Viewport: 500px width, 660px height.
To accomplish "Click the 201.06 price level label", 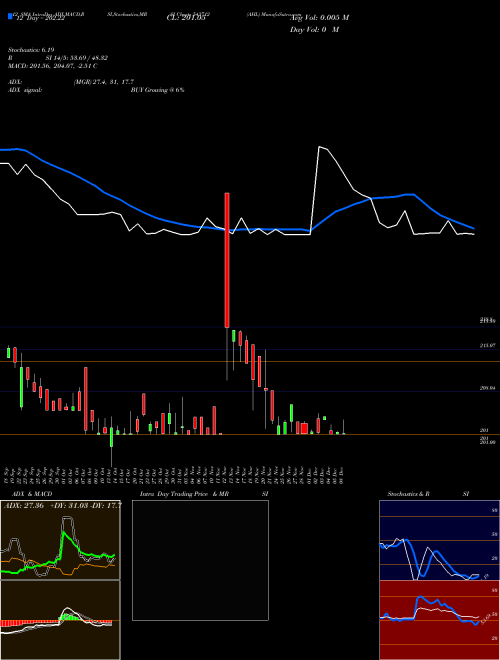I will [488, 442].
